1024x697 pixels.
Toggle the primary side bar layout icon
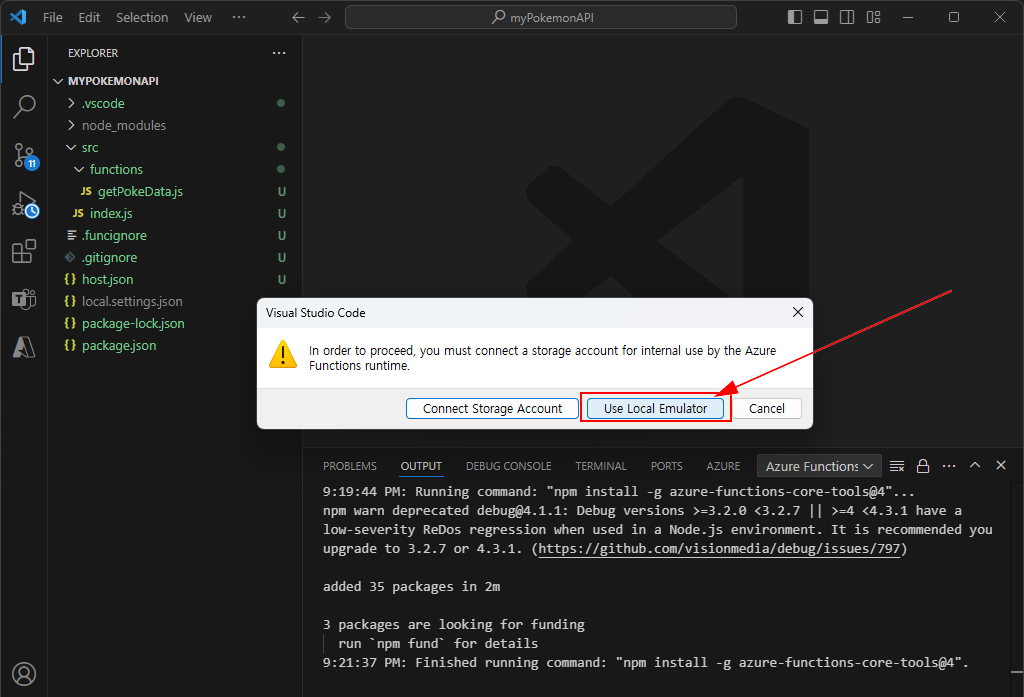tap(795, 17)
